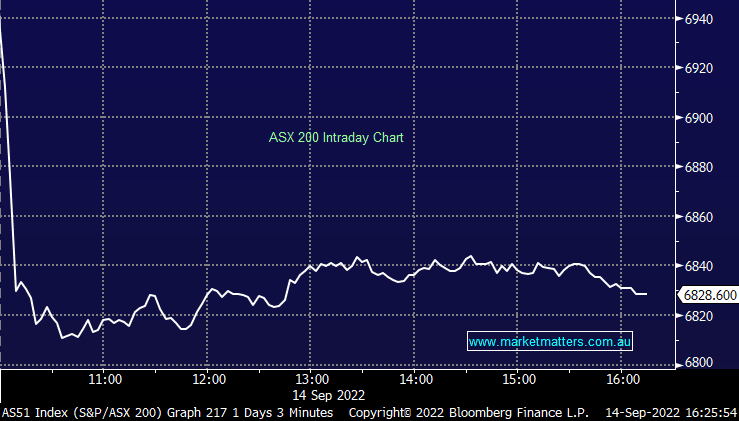Click the 6800 price axis label
This screenshot has width=739, height=421.
click(x=708, y=364)
